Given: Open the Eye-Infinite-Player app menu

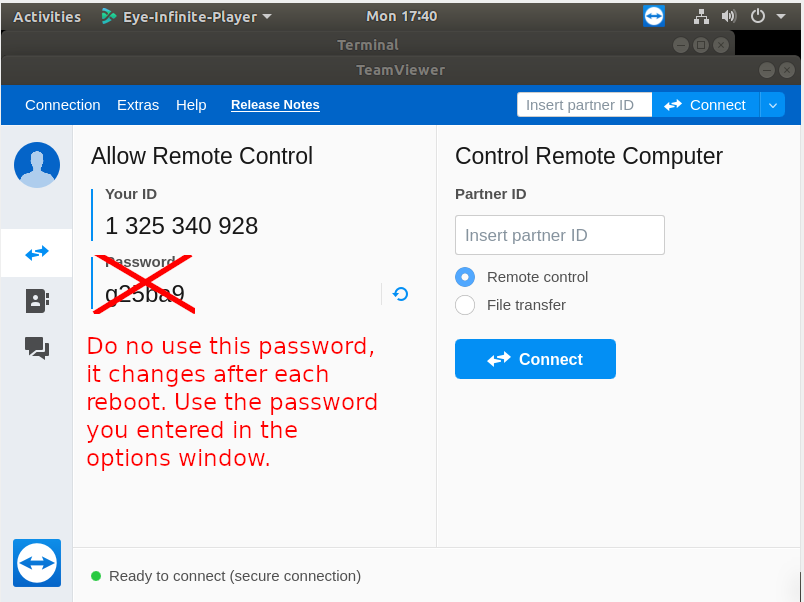Looking at the screenshot, I should click(187, 16).
